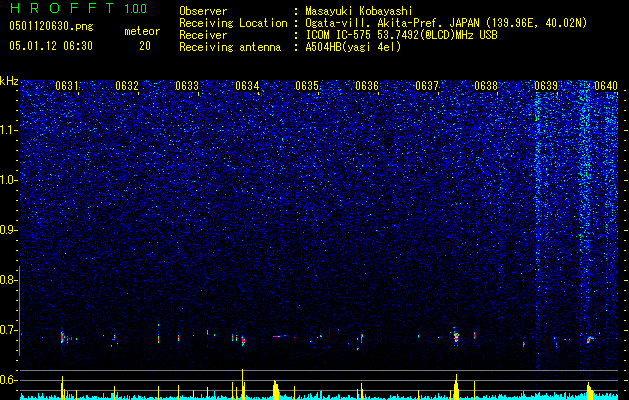Click the 1.0 kHz axis label
Screen dimensions: 629x400
point(9,180)
